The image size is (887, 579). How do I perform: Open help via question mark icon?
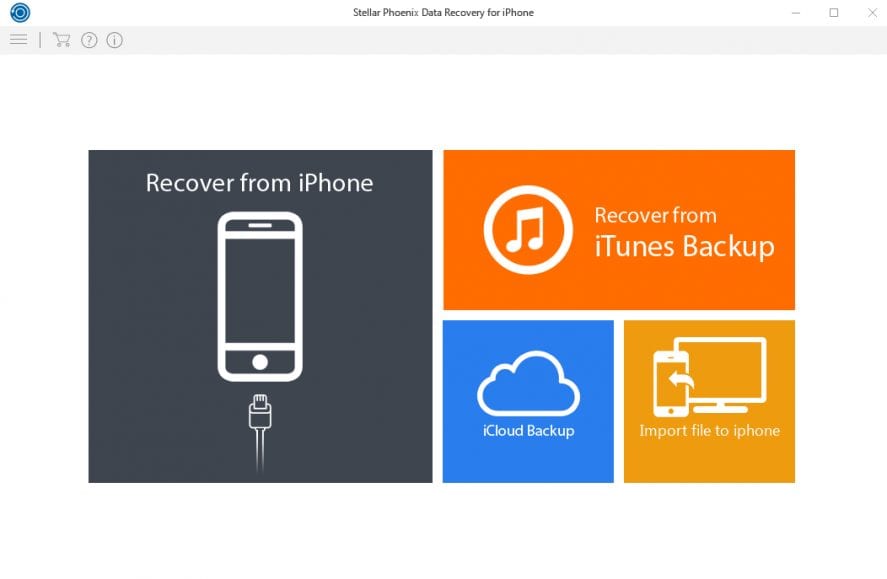click(89, 40)
